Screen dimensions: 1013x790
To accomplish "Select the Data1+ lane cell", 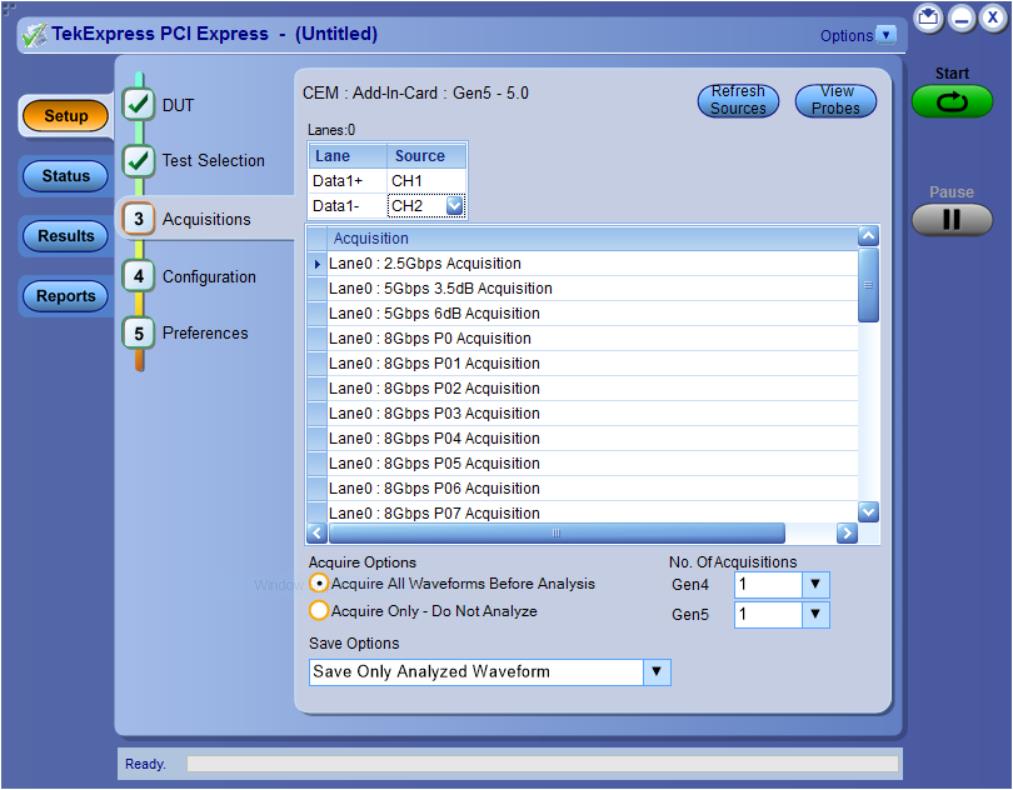I will coord(348,181).
